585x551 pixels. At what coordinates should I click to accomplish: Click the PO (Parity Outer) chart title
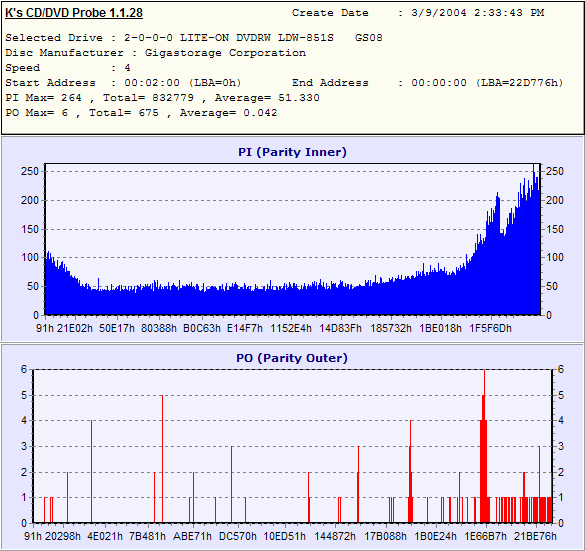292,358
